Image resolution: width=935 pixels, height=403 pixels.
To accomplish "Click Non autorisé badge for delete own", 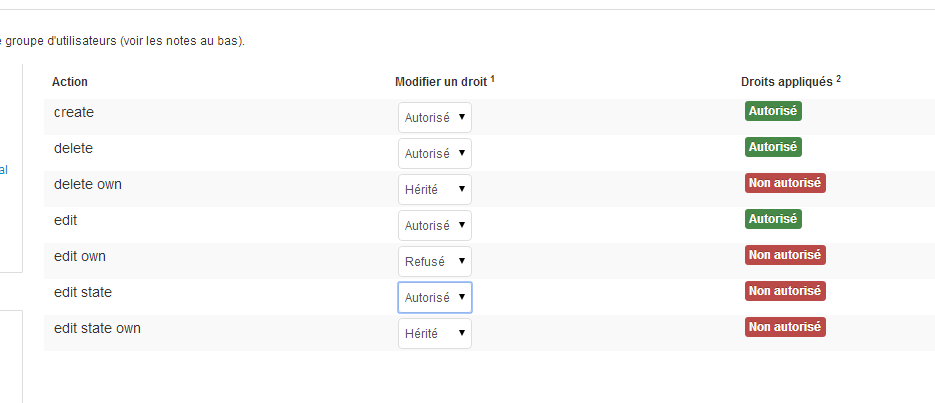I will click(785, 183).
